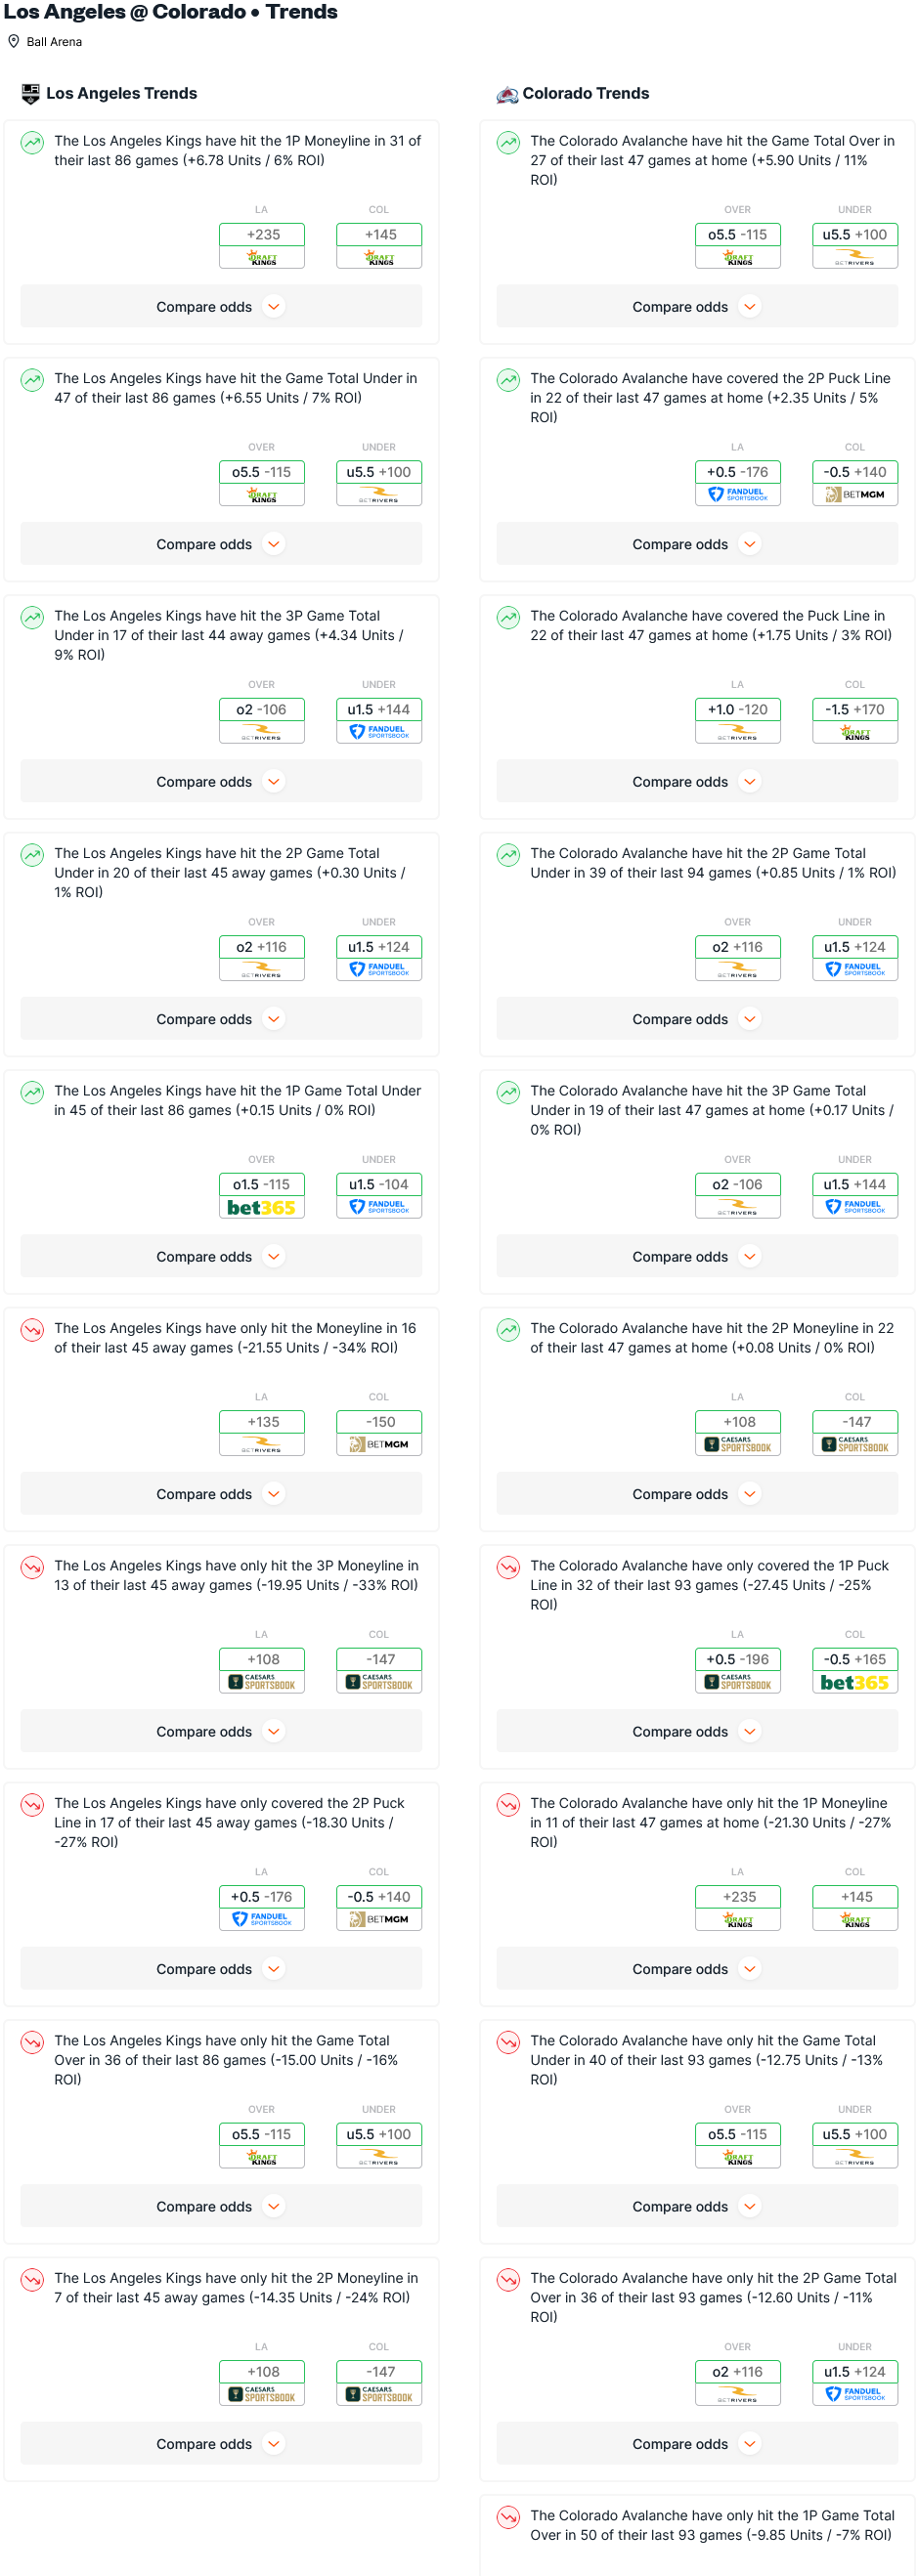Click the Colorado Trends heading
918x2576 pixels.
585,94
